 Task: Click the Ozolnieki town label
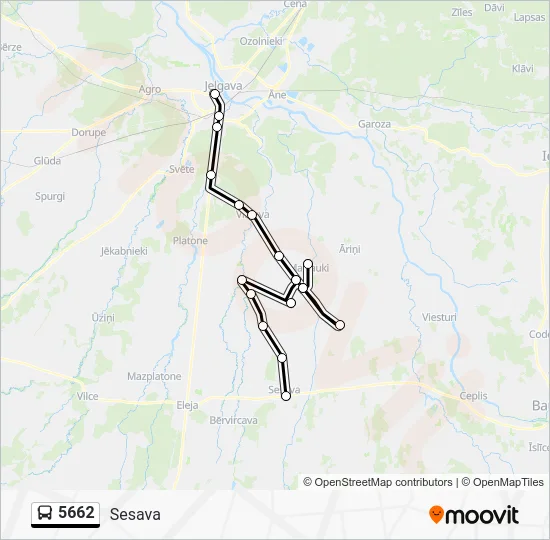coord(261,41)
